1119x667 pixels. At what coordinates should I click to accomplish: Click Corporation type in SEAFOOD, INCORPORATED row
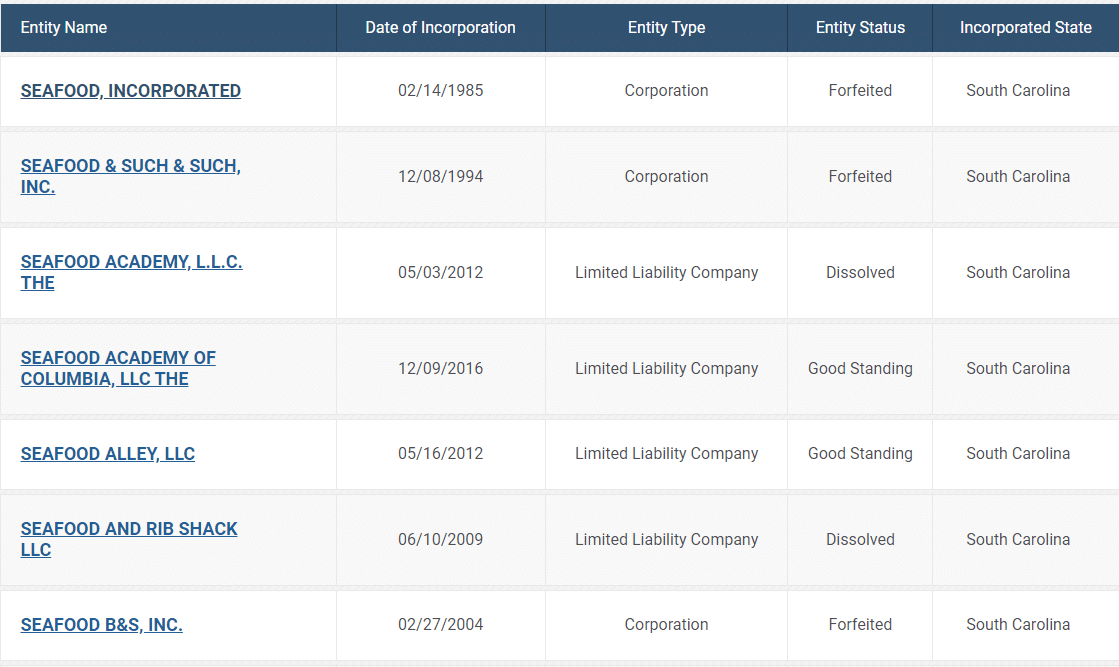666,91
